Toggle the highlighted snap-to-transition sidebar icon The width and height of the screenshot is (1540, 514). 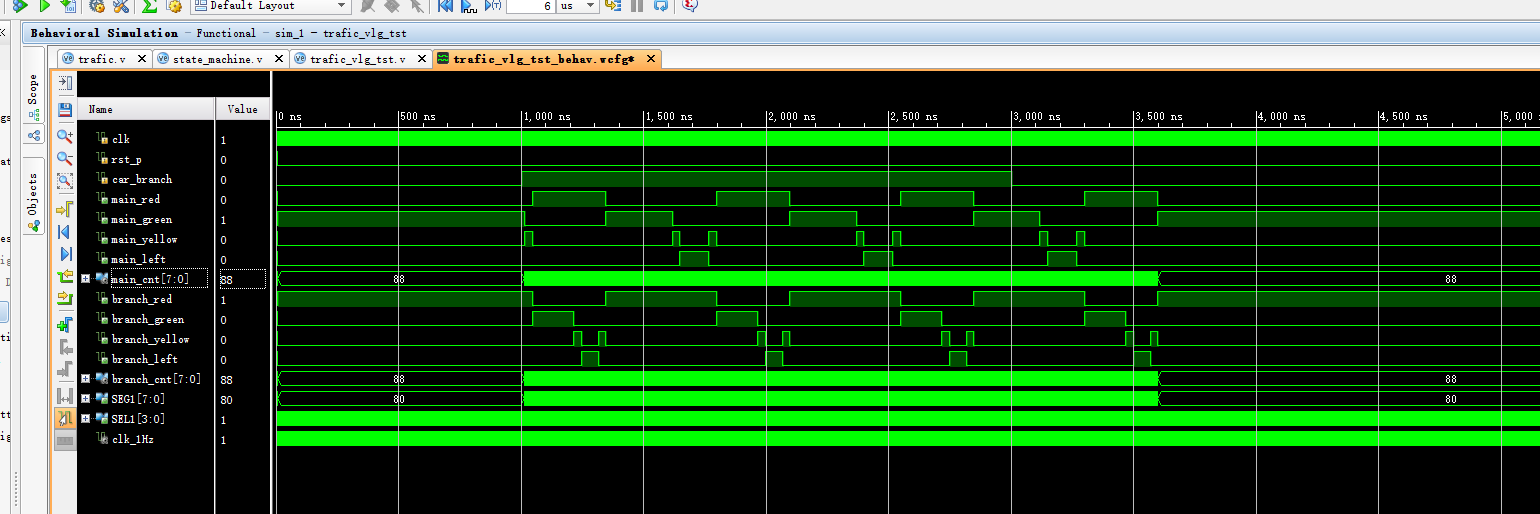[65, 419]
